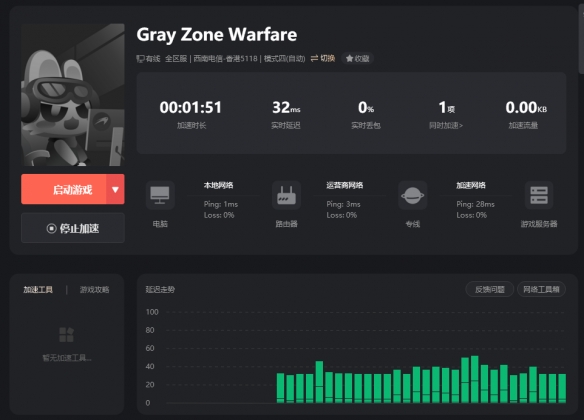Image resolution: width=584 pixels, height=420 pixels.
Task: Click the 专线 planet dedicated line icon
Action: click(x=413, y=195)
